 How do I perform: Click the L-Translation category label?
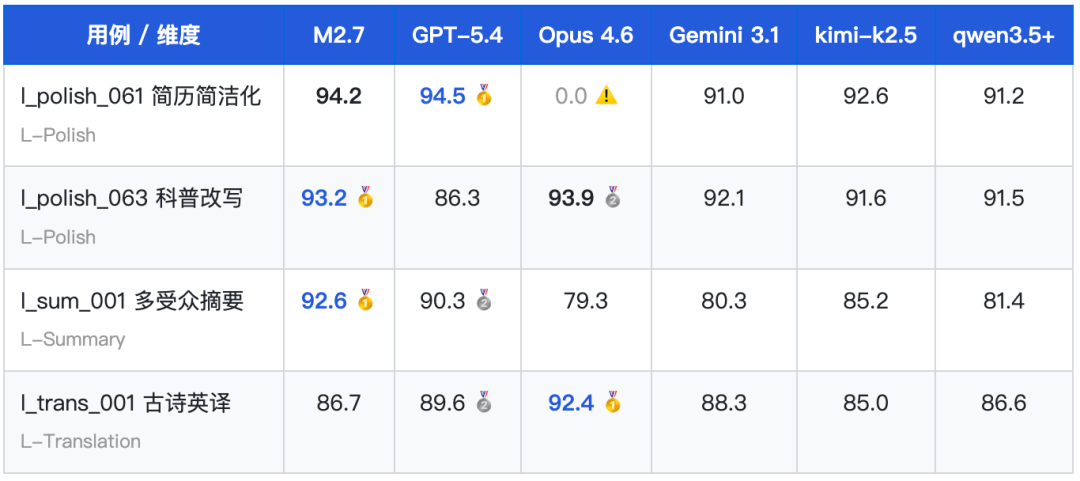(81, 441)
